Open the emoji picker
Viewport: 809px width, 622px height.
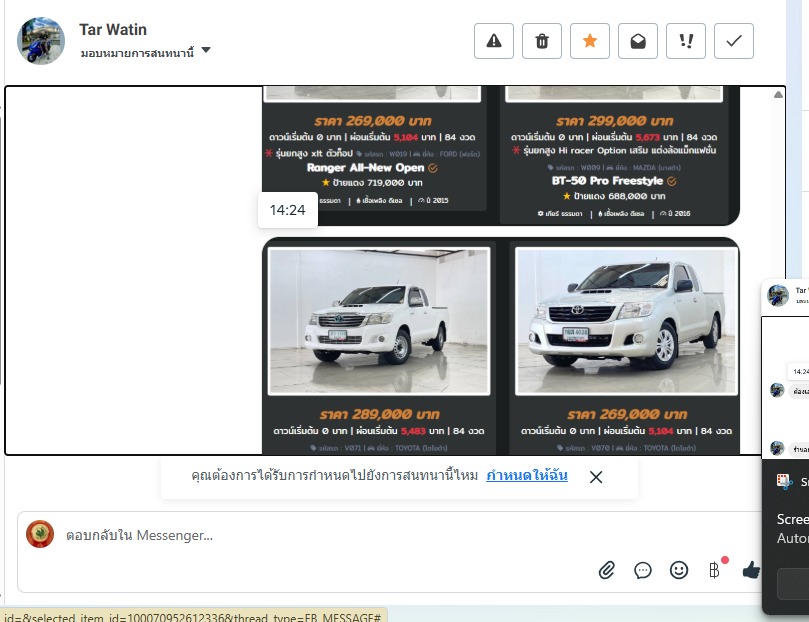(x=679, y=570)
